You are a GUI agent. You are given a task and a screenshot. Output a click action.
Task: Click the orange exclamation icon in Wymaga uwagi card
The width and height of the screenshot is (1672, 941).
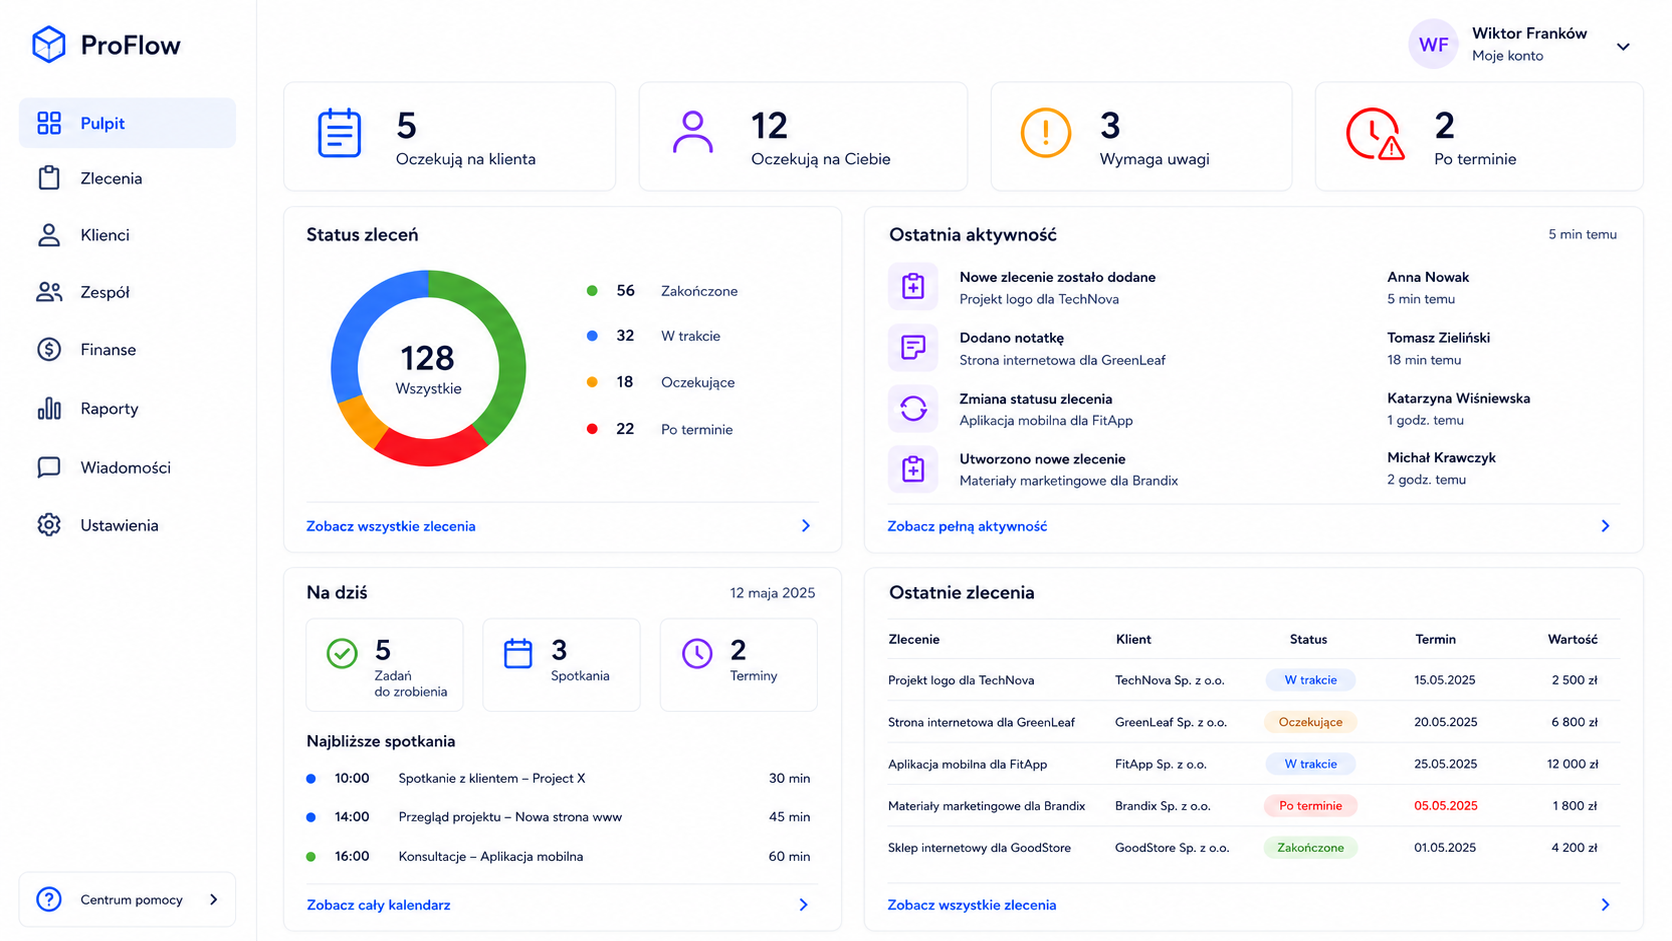tap(1046, 132)
